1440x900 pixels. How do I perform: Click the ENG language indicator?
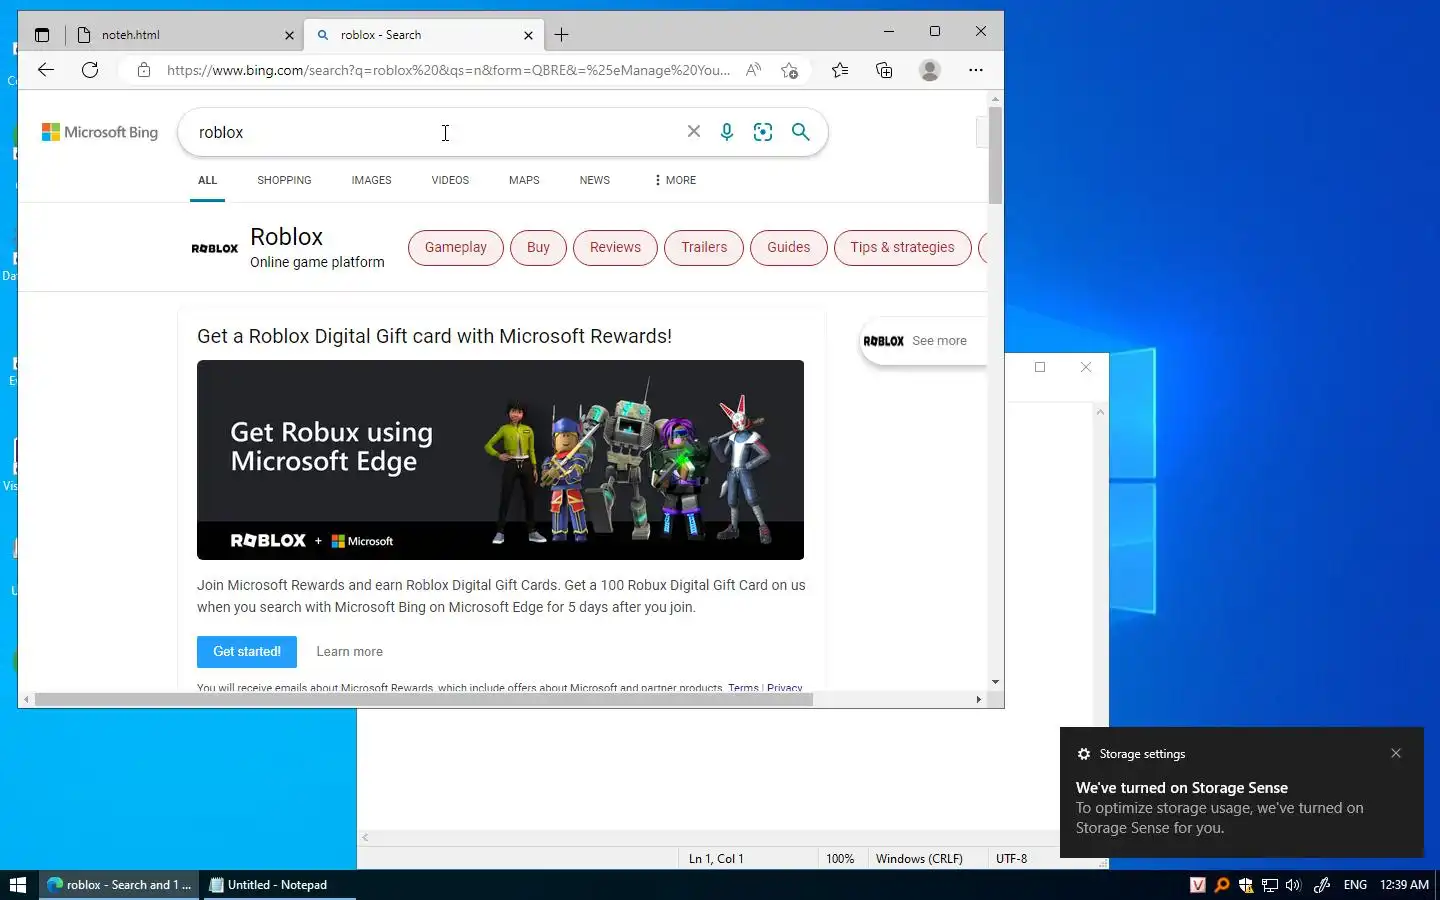click(x=1355, y=885)
